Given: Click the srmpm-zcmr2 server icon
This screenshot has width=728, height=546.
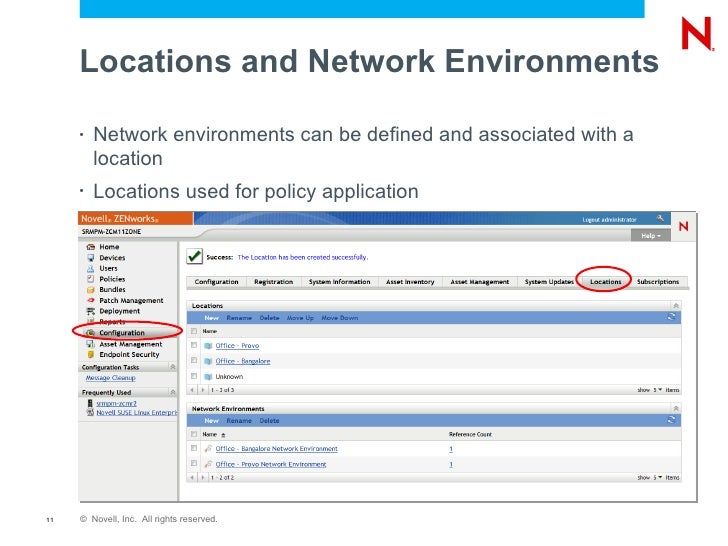Looking at the screenshot, I should point(90,403).
